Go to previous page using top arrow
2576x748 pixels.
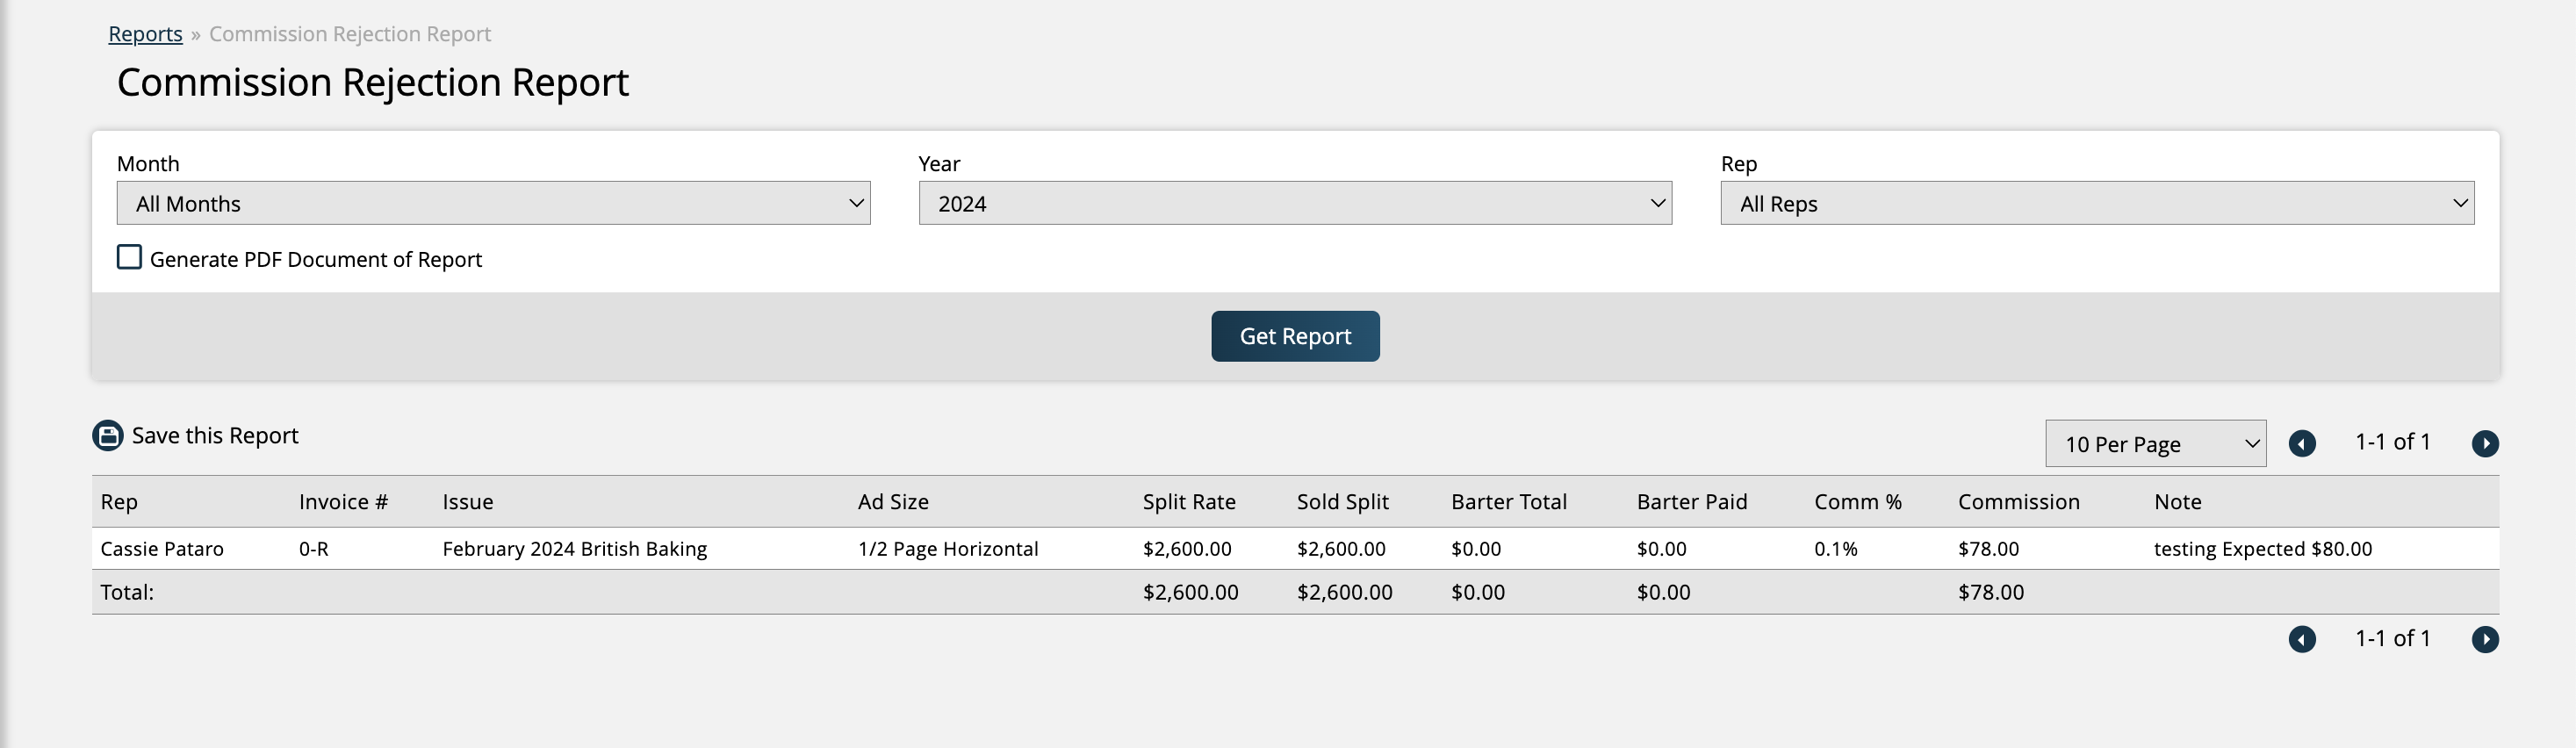[2301, 443]
